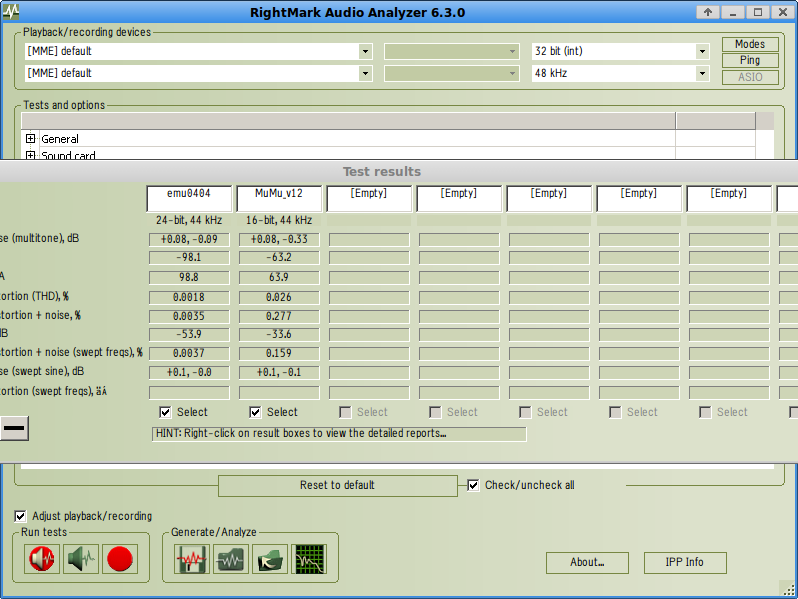Open the disabled dropdown beside recording device
798x599 pixels.
pos(452,73)
